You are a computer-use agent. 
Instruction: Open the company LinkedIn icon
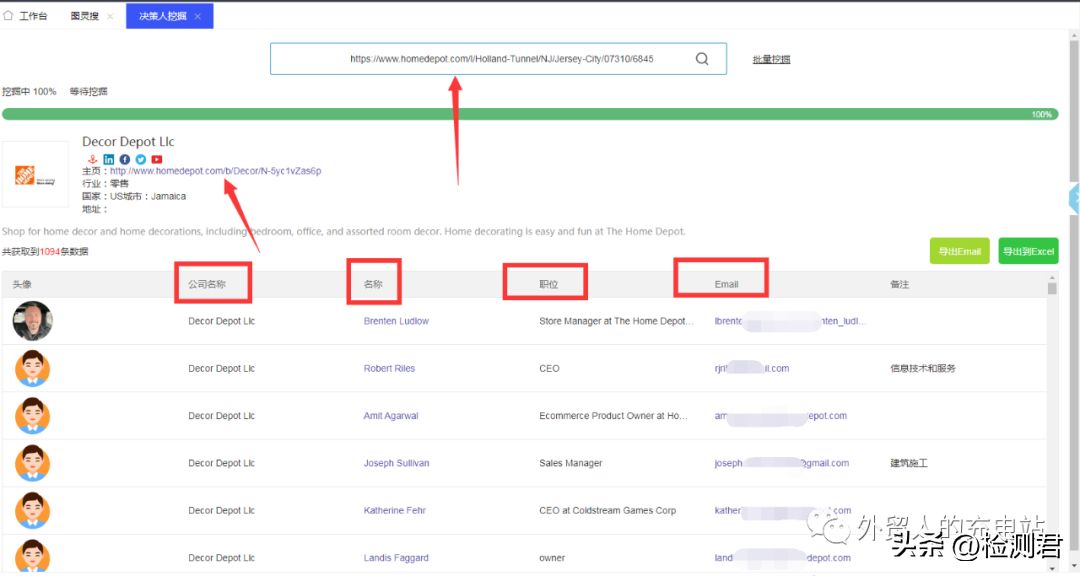(x=109, y=159)
